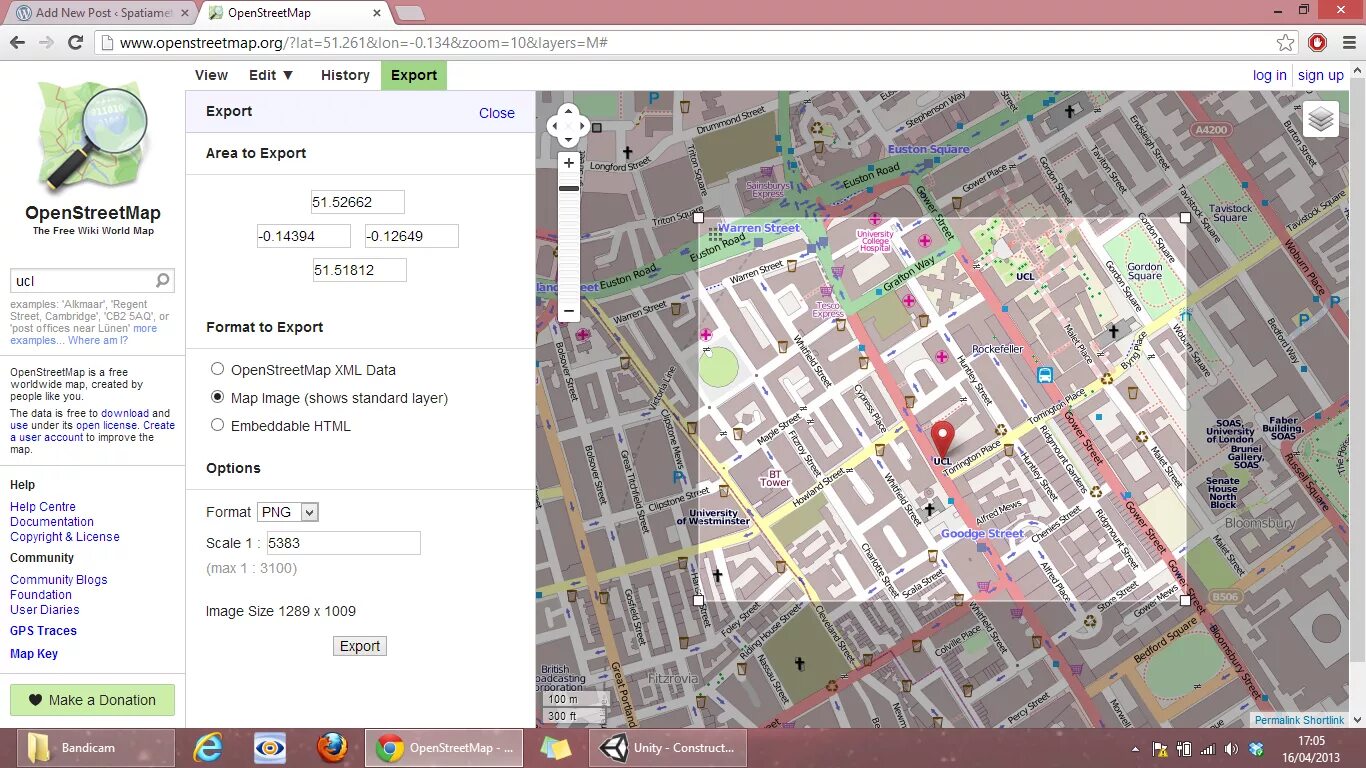Open the Copyright & License link
This screenshot has width=1366, height=768.
pyautogui.click(x=65, y=537)
